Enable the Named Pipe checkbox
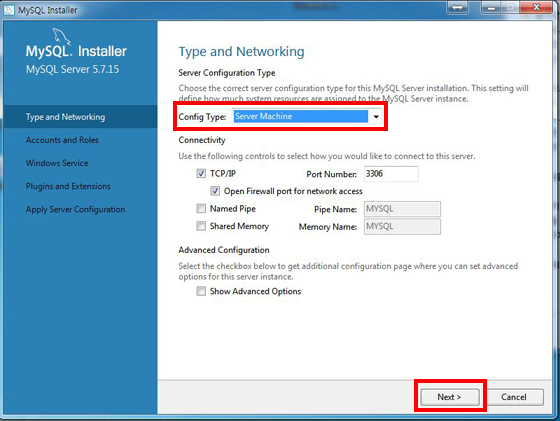Screen dimensions: 560x421 tap(201, 209)
